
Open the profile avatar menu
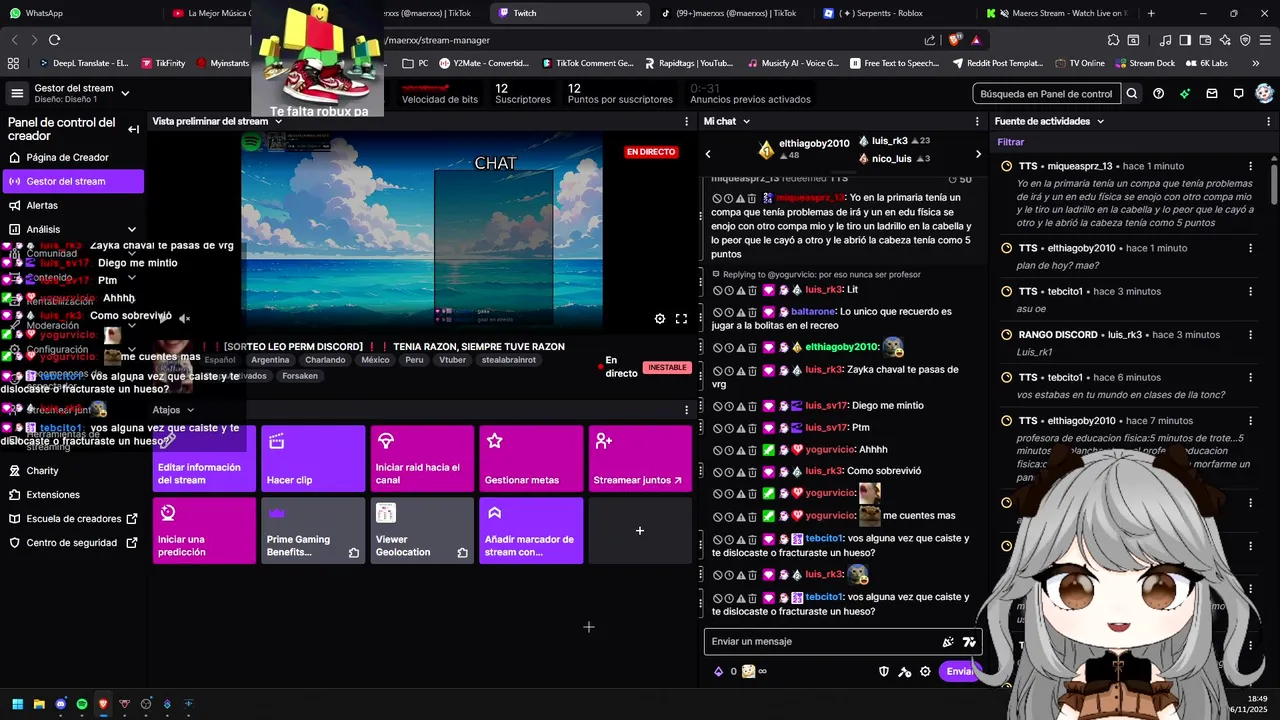[1264, 93]
